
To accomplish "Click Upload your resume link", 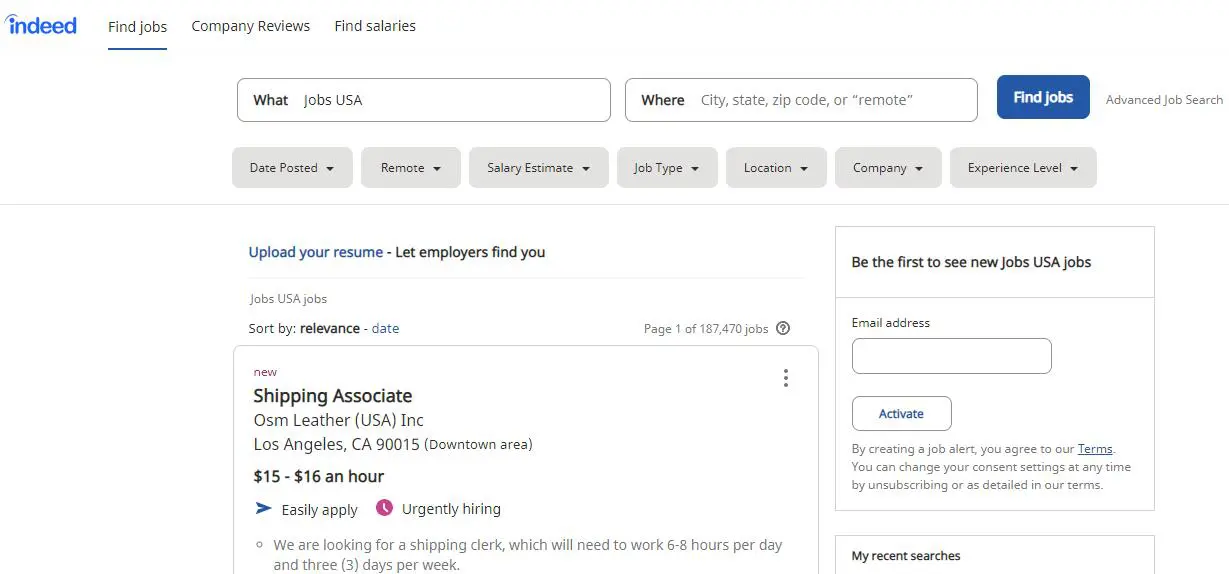I will click(x=316, y=252).
